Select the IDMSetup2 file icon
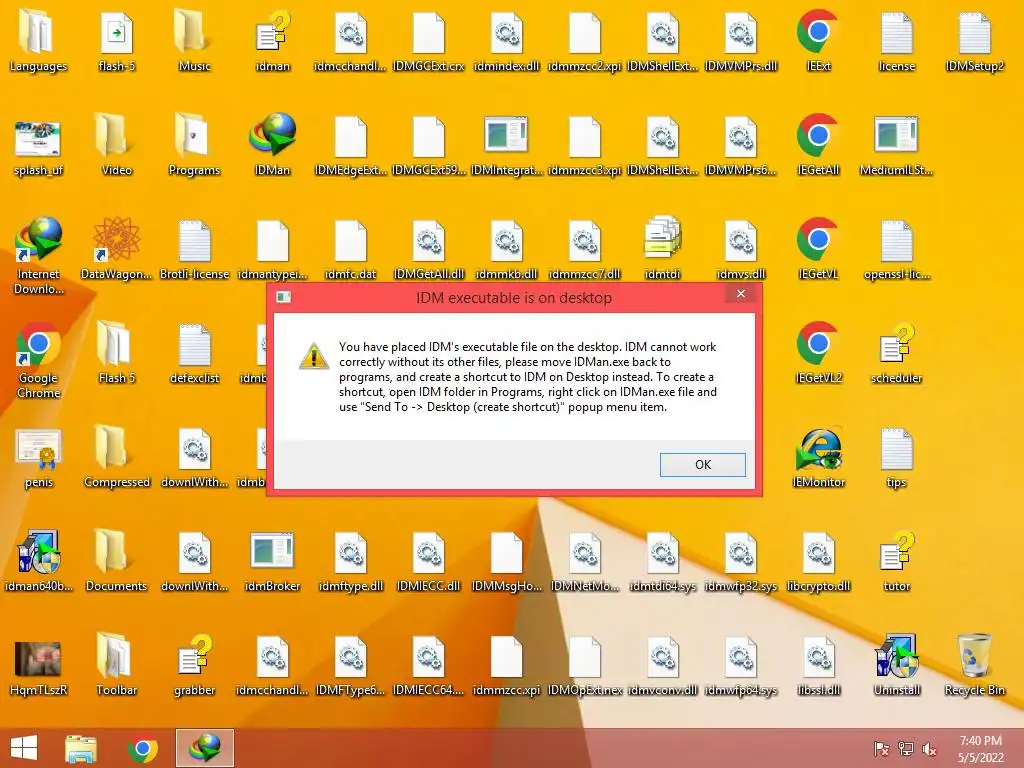The image size is (1024, 768). click(x=974, y=34)
